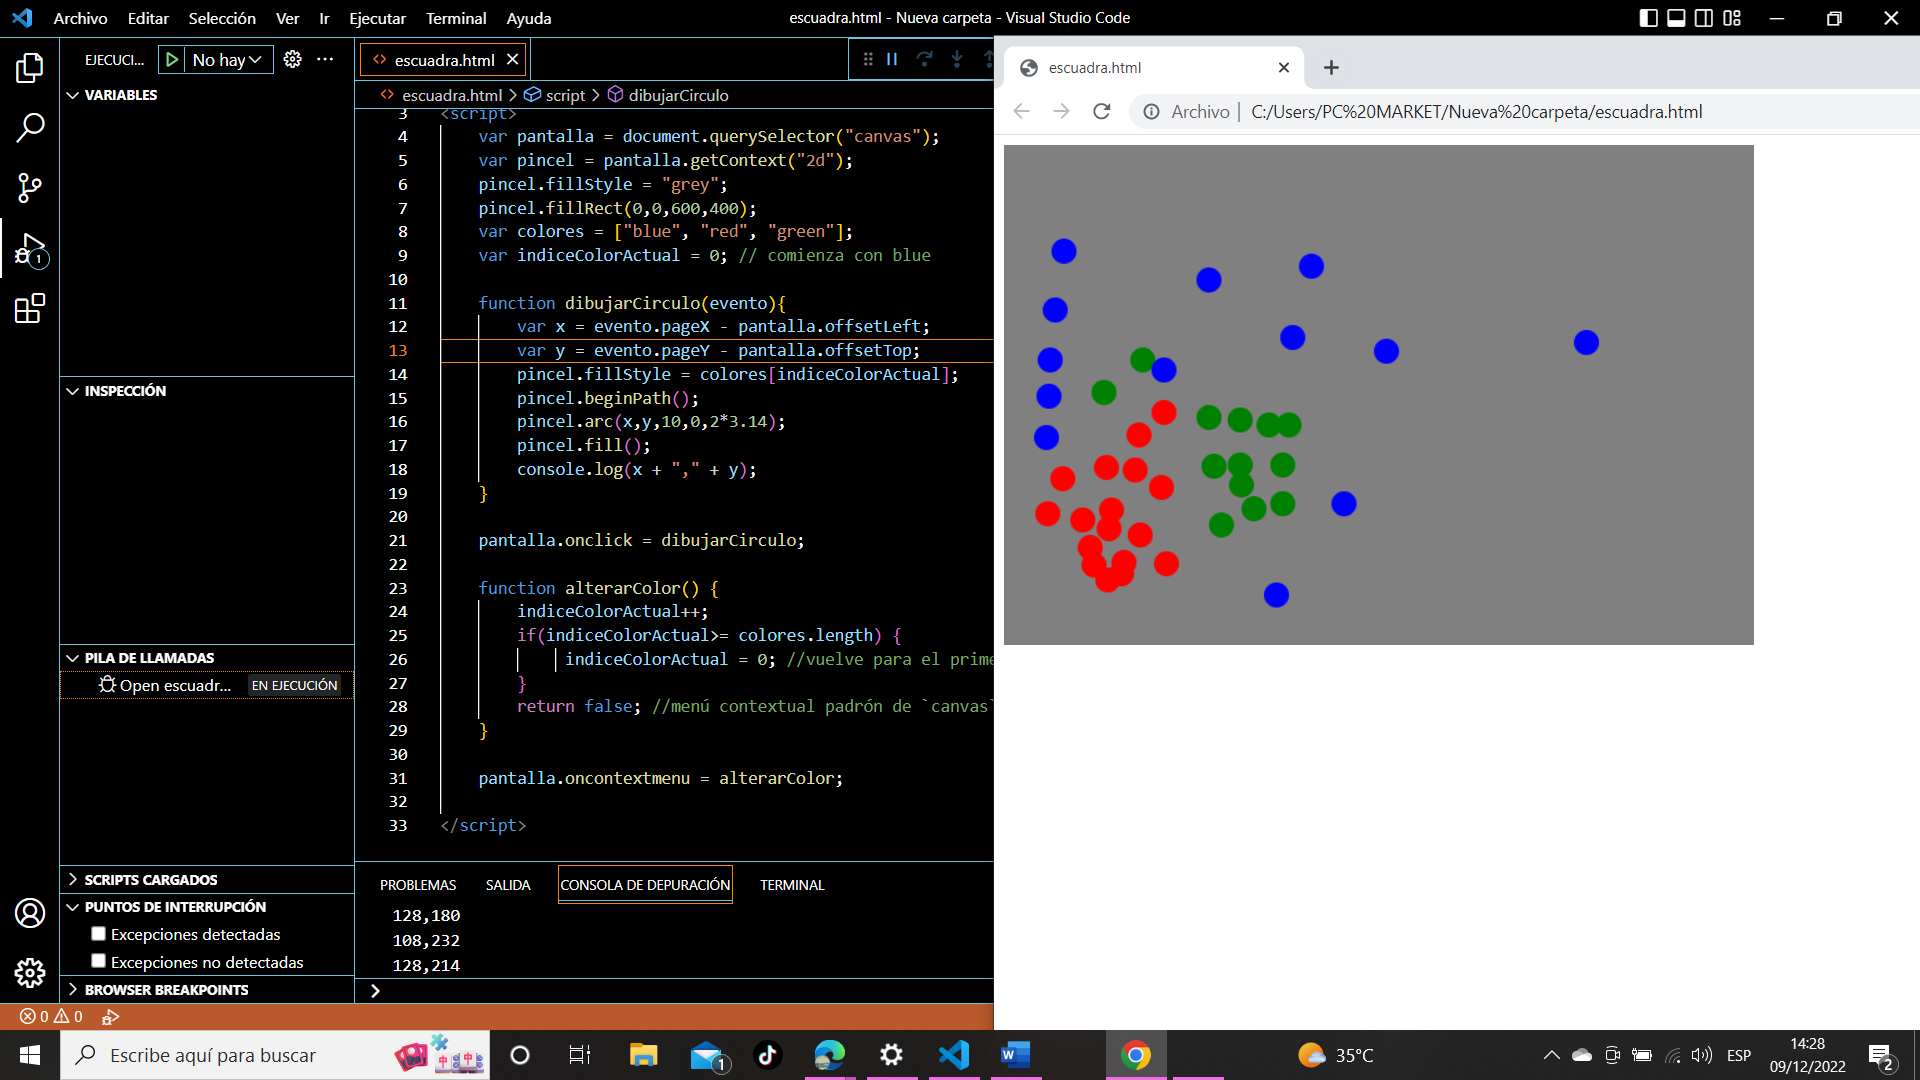View site information icon in address bar

tap(1152, 111)
